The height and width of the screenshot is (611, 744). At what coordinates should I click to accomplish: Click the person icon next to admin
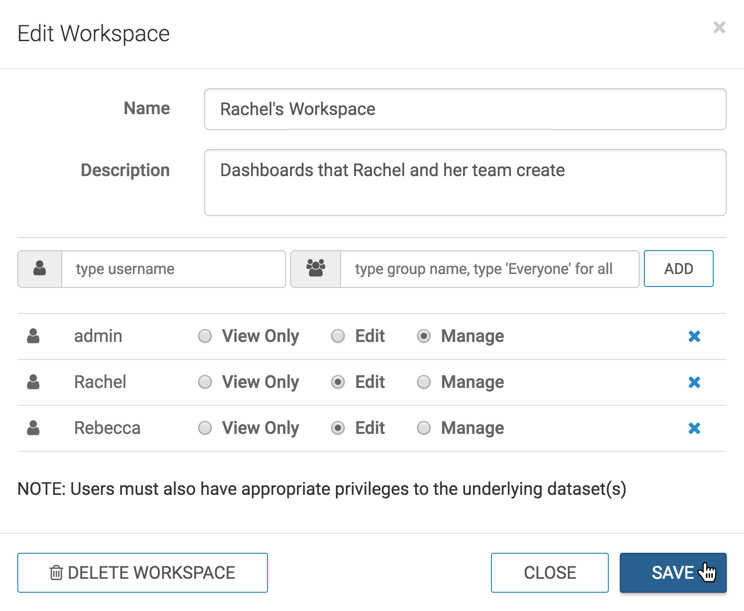click(x=33, y=337)
